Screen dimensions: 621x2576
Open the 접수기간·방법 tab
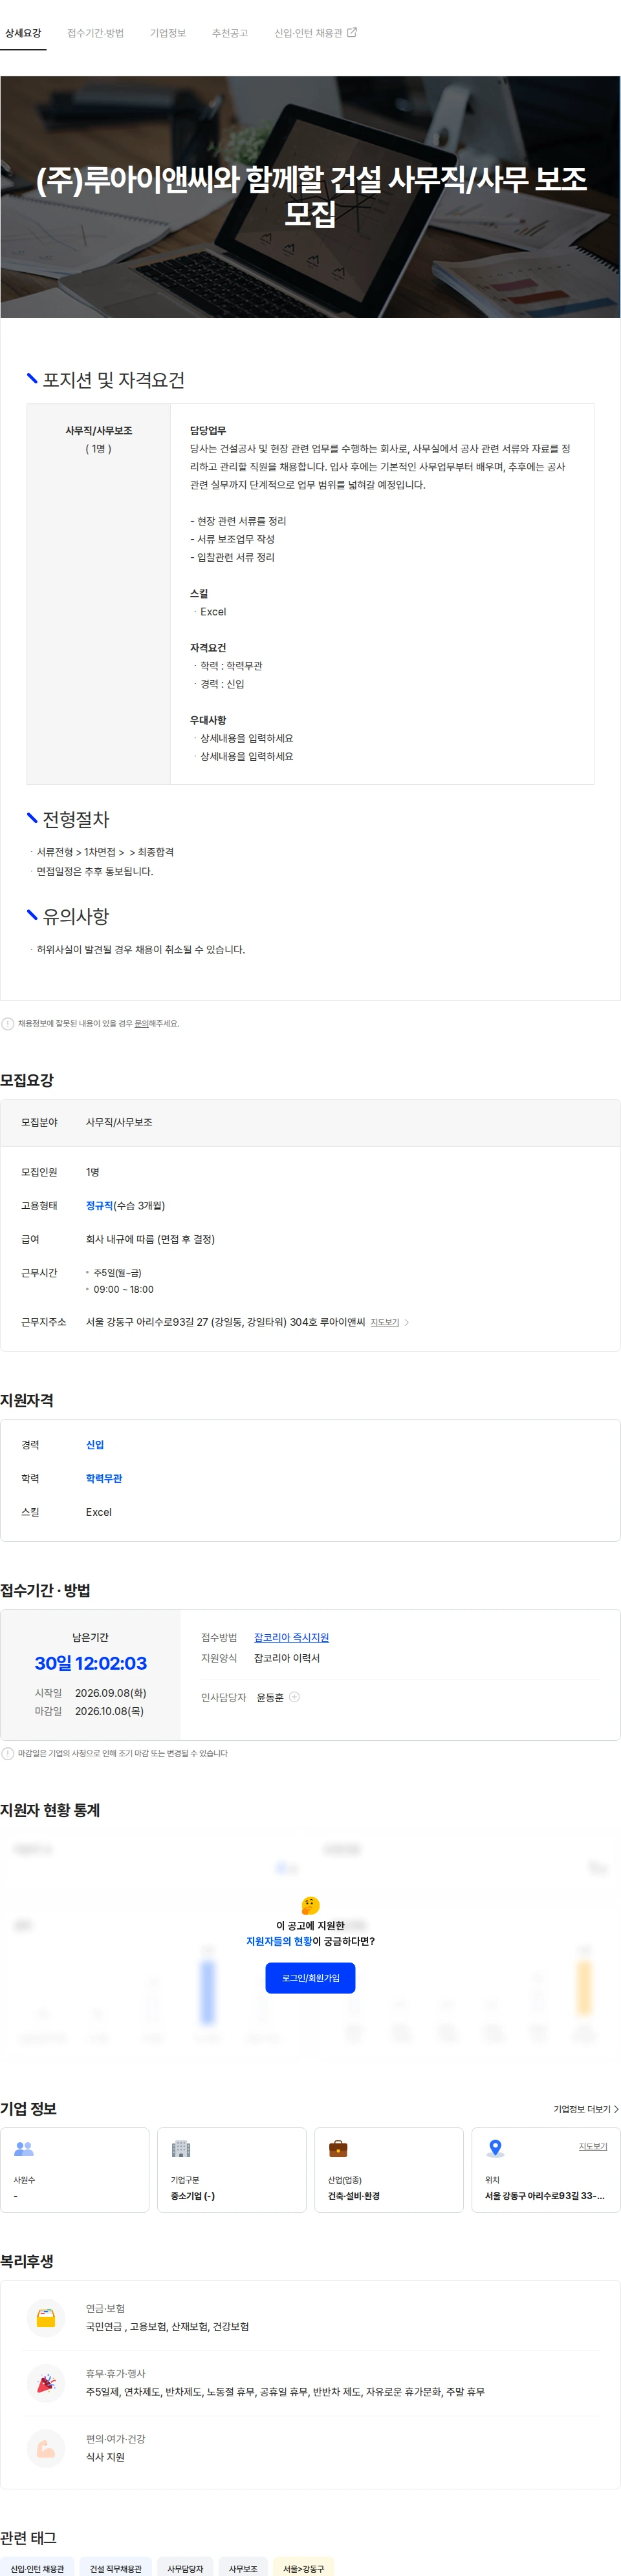click(x=95, y=33)
